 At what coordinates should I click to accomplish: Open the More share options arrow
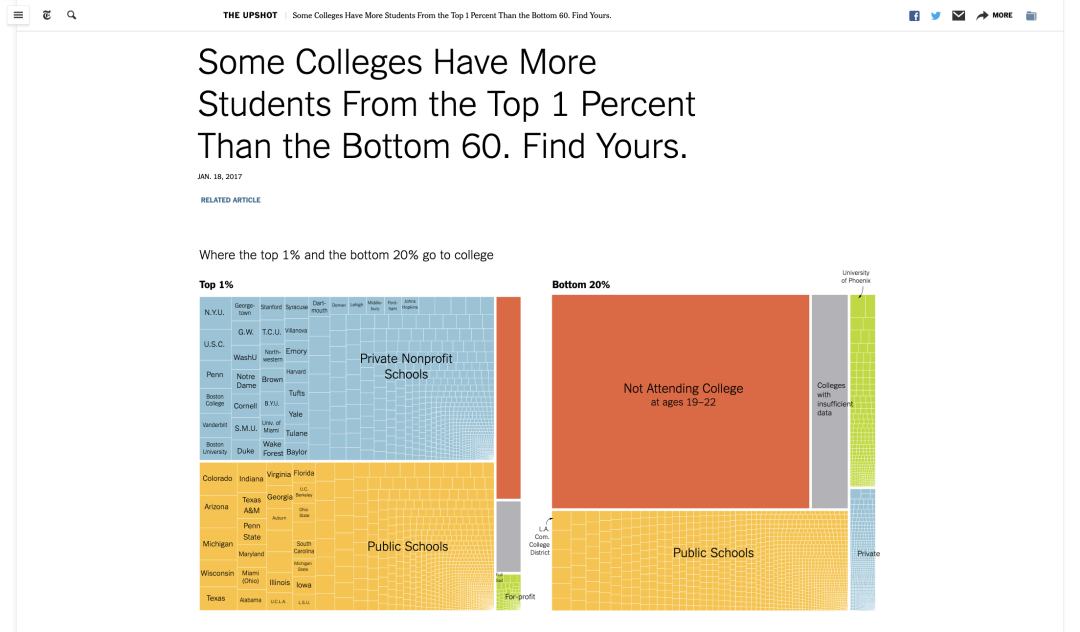994,16
